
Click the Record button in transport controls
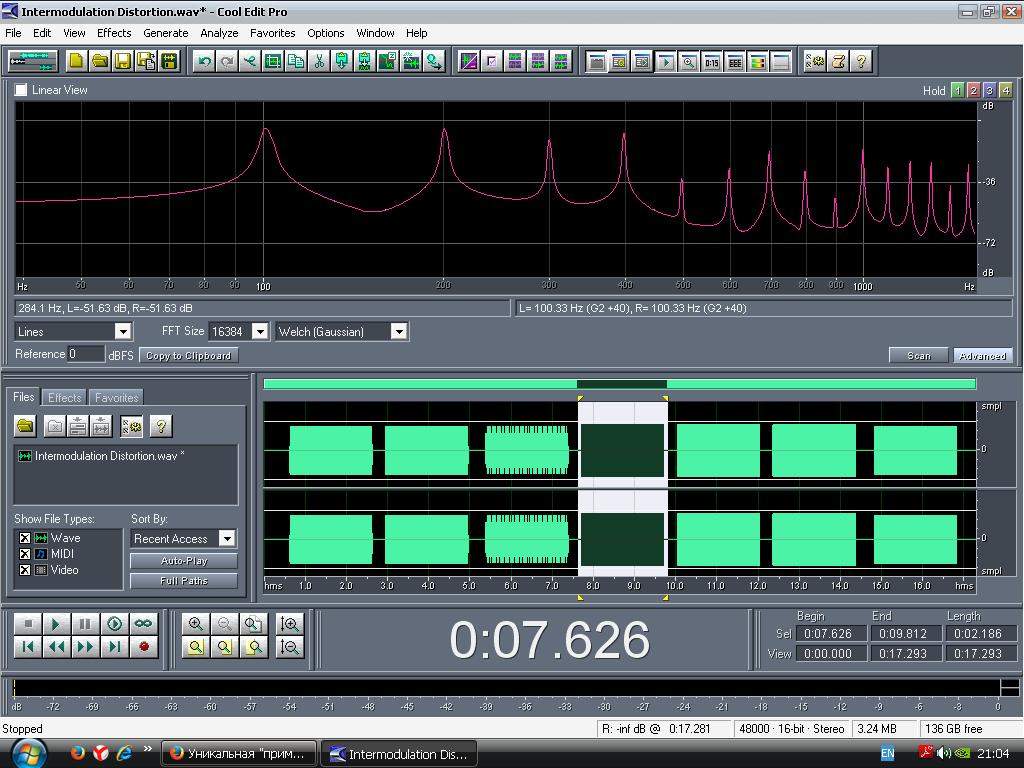point(144,647)
